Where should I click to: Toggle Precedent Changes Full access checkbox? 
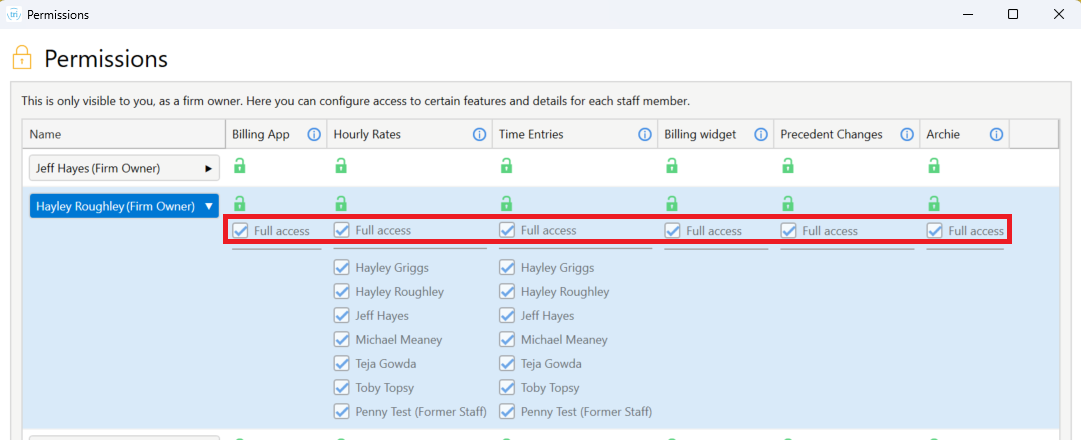coord(788,230)
